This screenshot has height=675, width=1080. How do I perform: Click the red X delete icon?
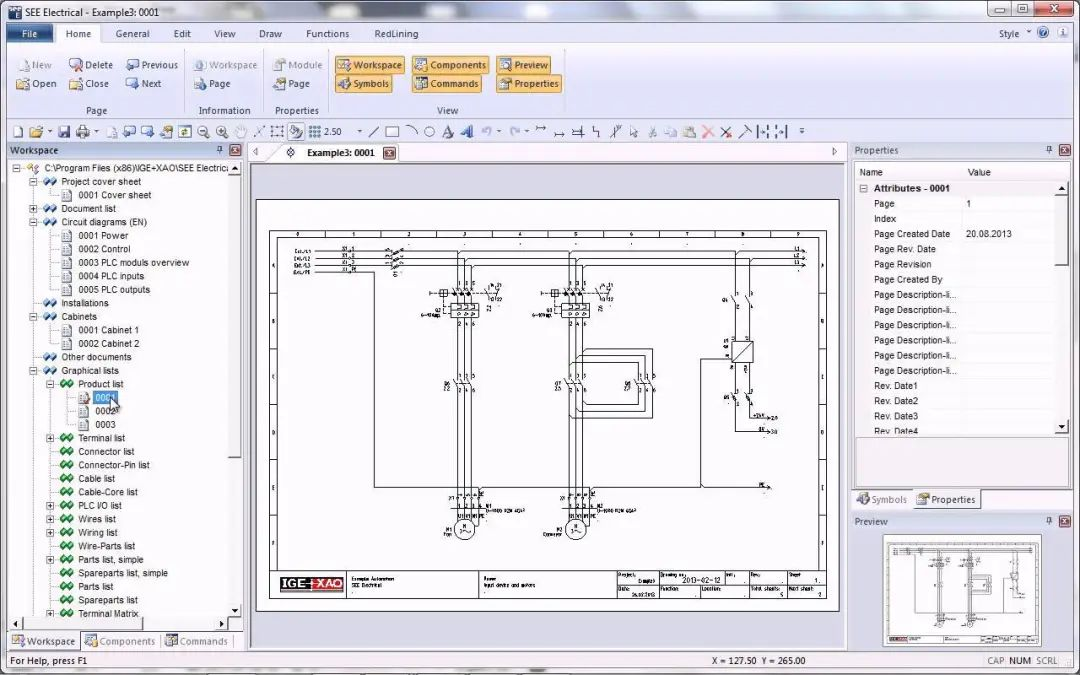708,132
